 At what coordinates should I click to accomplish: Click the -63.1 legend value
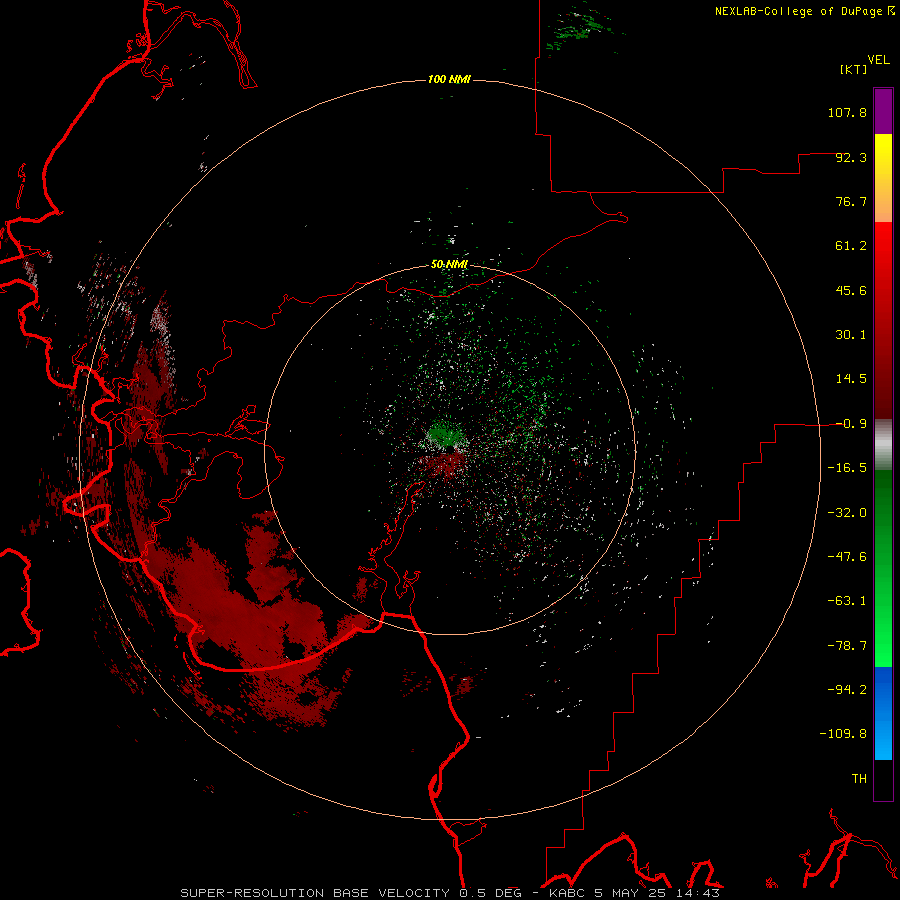coord(847,601)
